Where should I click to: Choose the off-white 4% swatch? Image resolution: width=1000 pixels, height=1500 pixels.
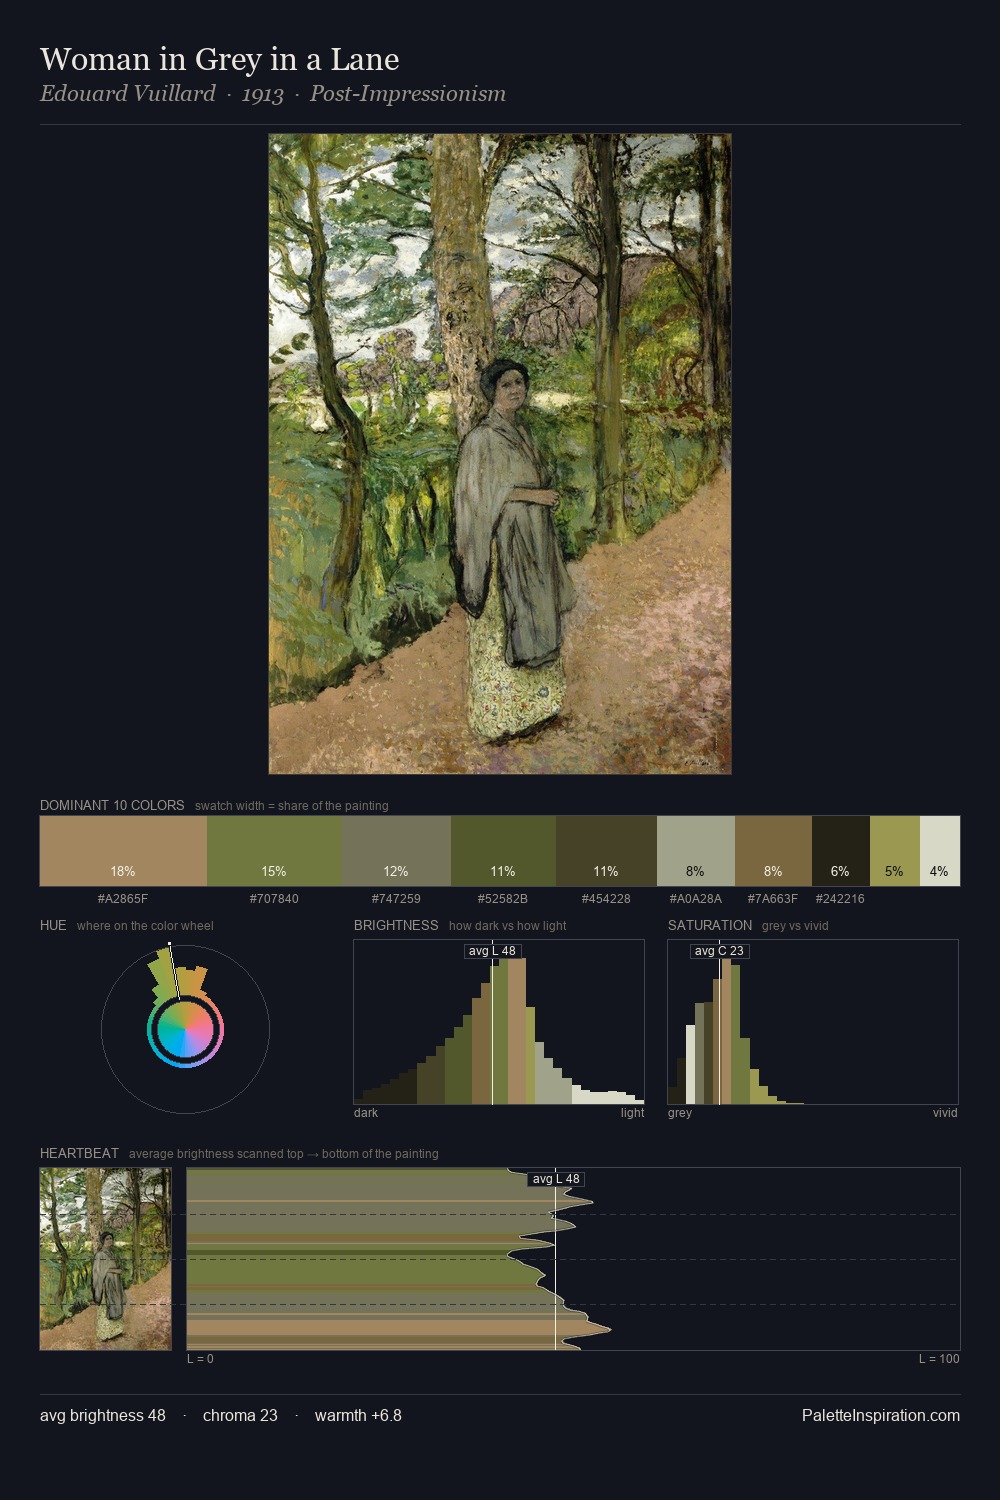940,851
